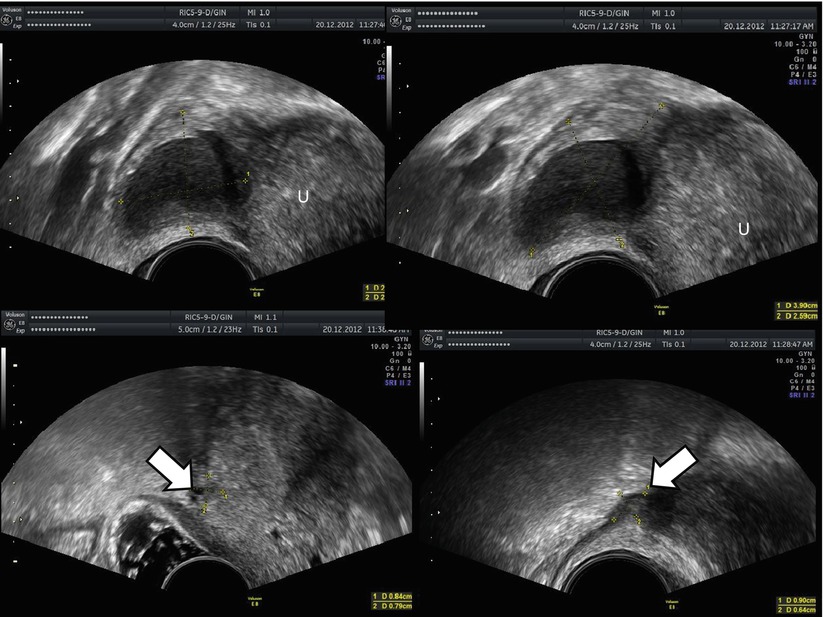This screenshot has height=617, width=823.
Task: Click the C6 / M4 contrast setting indicator
Action: click(x=802, y=67)
